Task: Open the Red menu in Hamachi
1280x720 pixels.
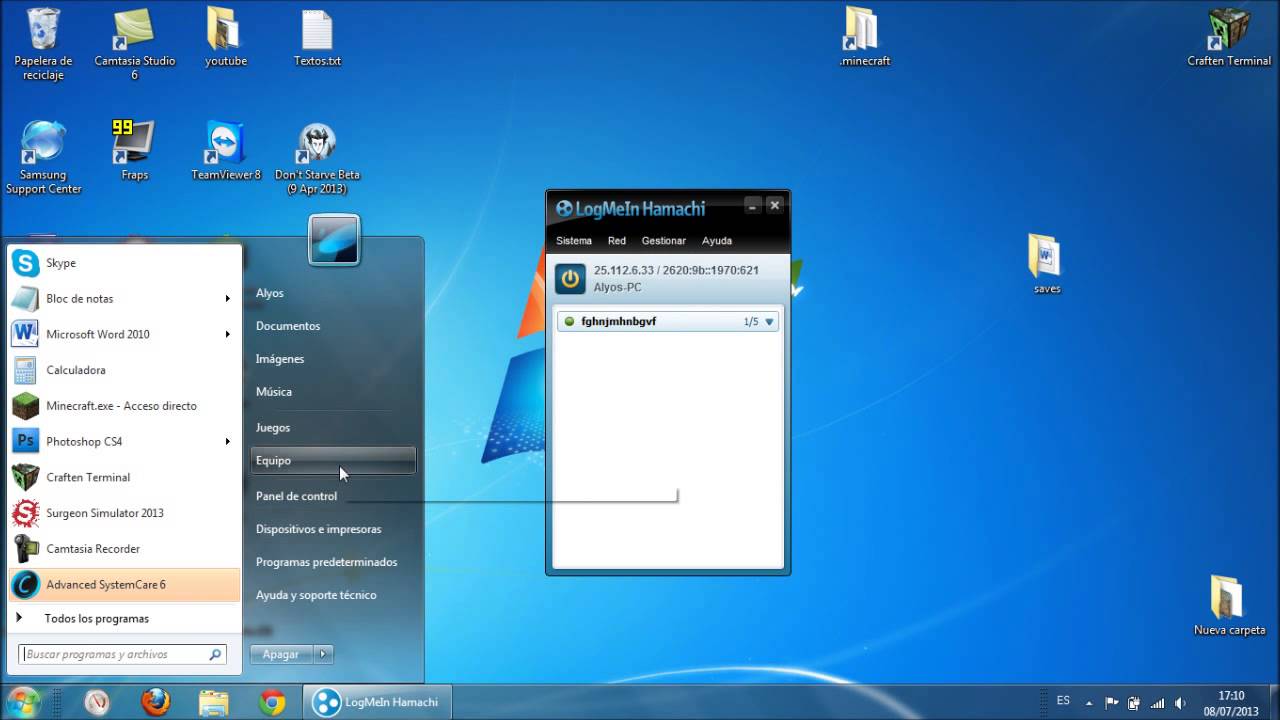Action: 617,241
